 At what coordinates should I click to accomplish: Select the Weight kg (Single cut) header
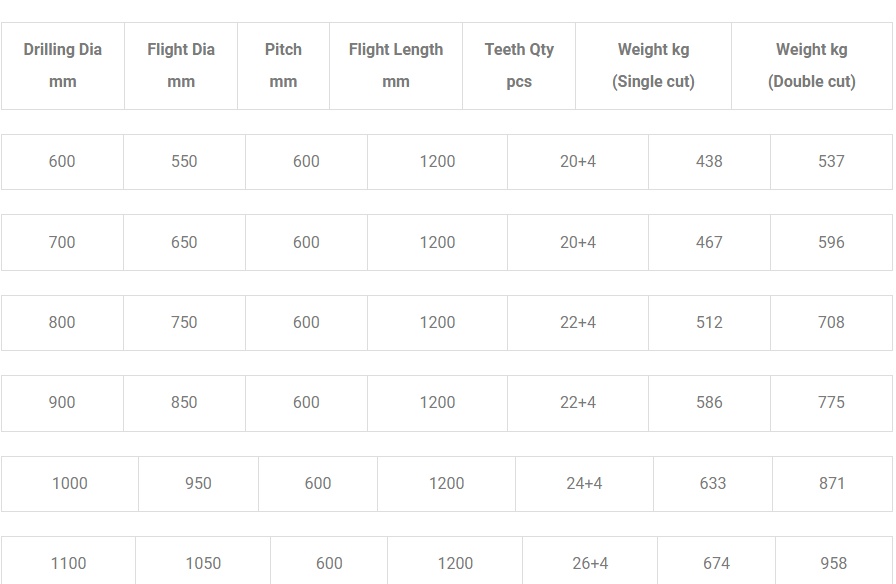(x=653, y=65)
